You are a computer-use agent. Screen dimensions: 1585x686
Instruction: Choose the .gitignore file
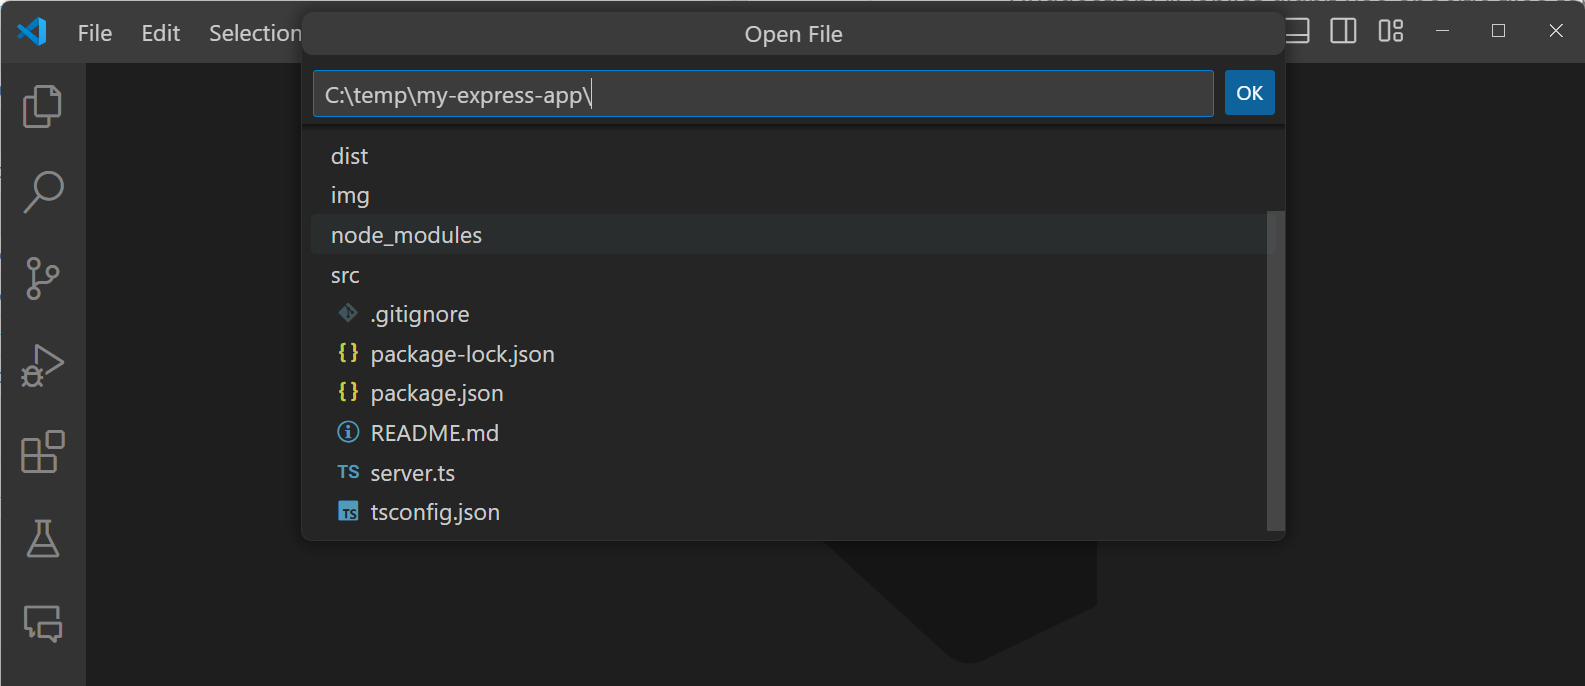pyautogui.click(x=788, y=314)
